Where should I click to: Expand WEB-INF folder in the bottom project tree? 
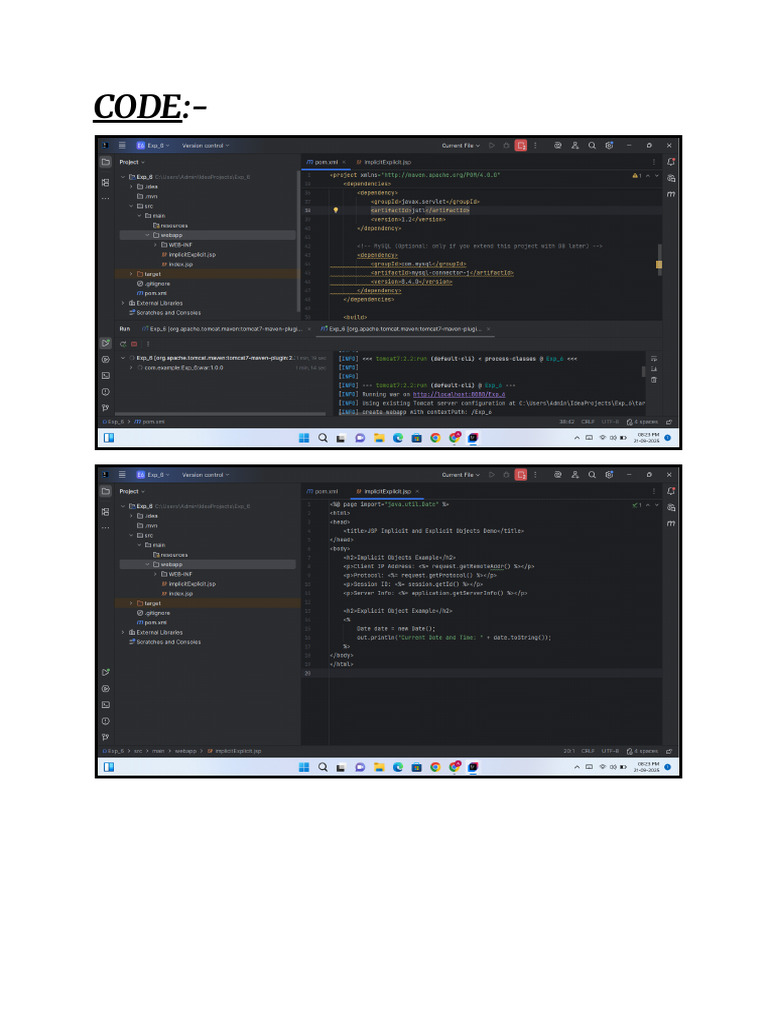point(155,574)
